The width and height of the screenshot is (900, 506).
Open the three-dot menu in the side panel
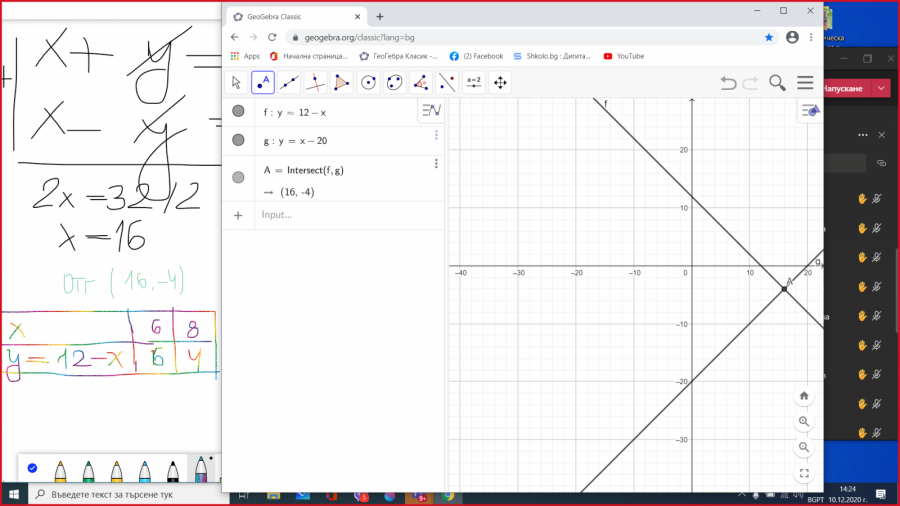(863, 135)
